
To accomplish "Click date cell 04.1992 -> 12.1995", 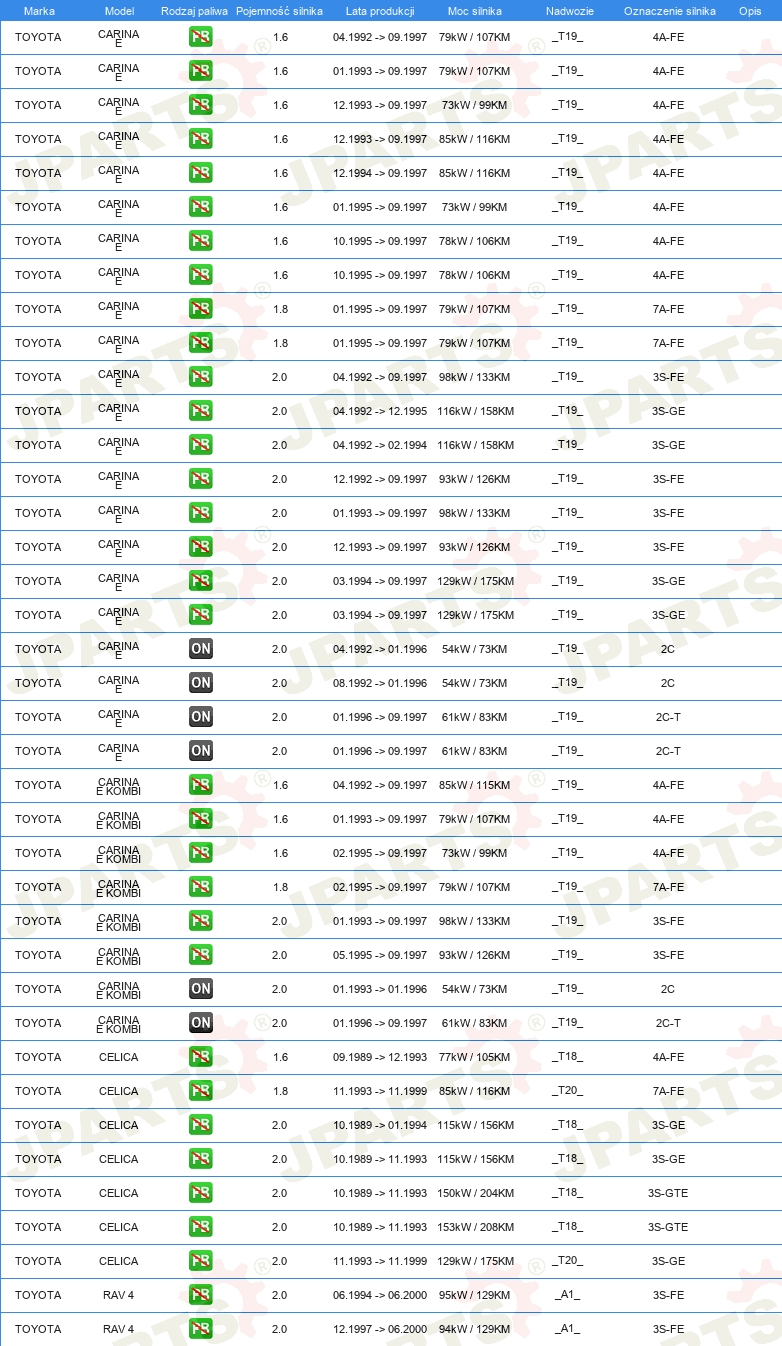I will (380, 411).
